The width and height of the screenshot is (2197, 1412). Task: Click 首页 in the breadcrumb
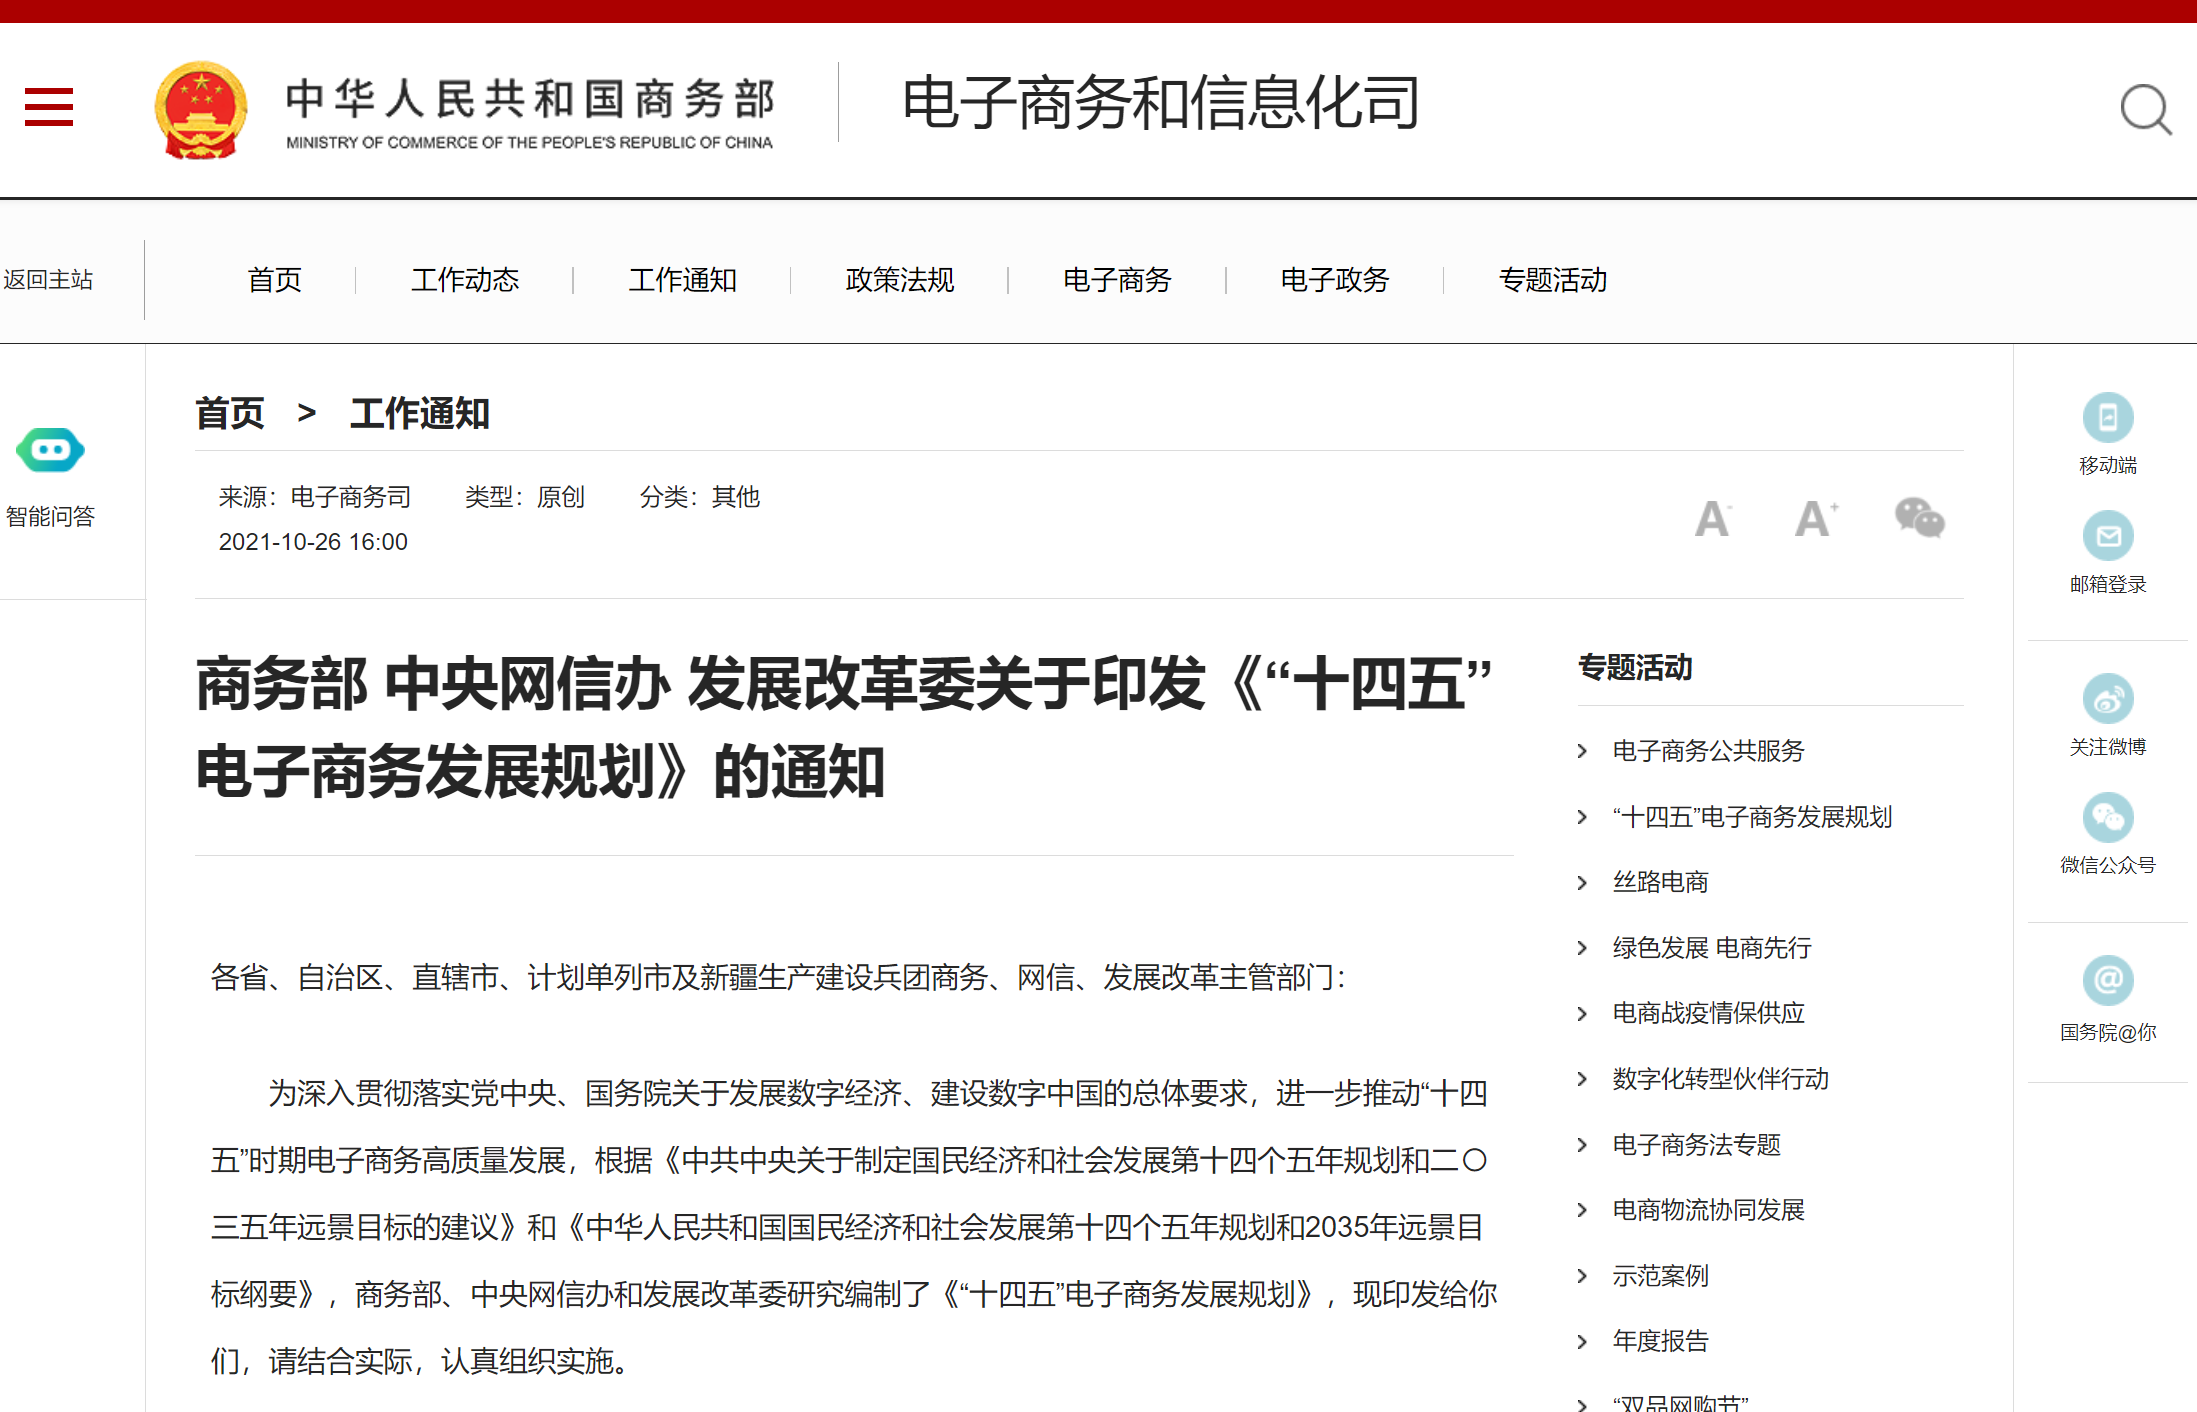(x=230, y=413)
